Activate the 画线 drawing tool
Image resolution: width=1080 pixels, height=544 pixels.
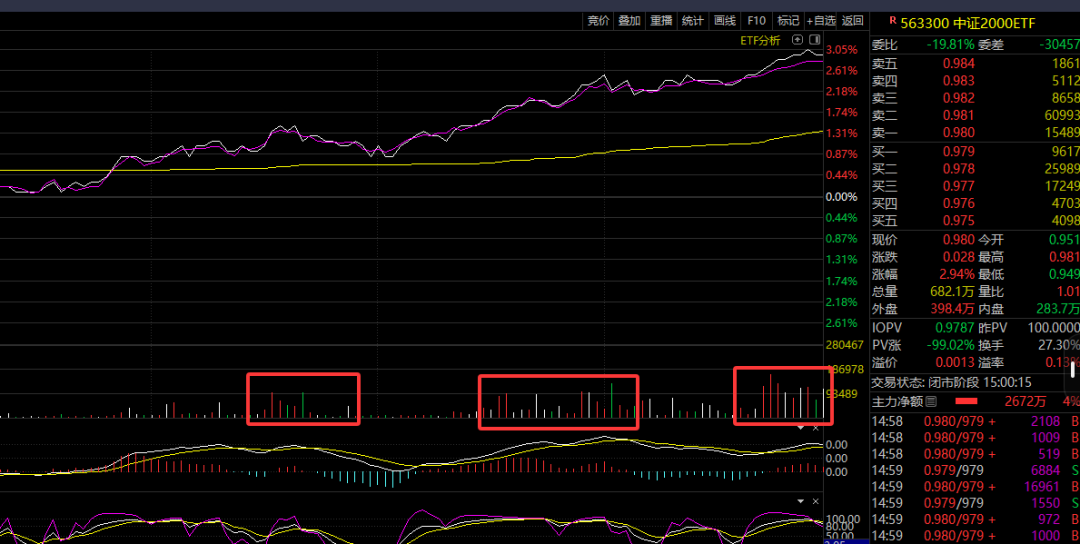pyautogui.click(x=725, y=21)
